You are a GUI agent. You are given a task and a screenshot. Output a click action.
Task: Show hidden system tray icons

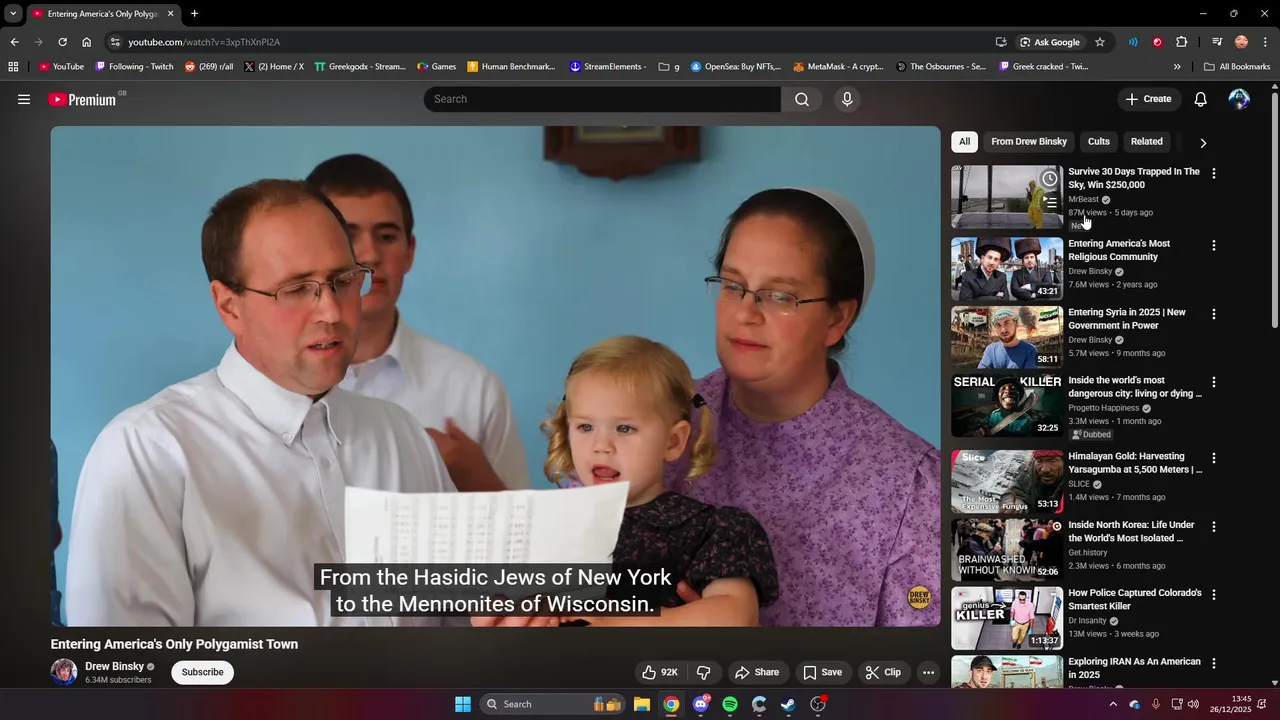(x=1113, y=704)
